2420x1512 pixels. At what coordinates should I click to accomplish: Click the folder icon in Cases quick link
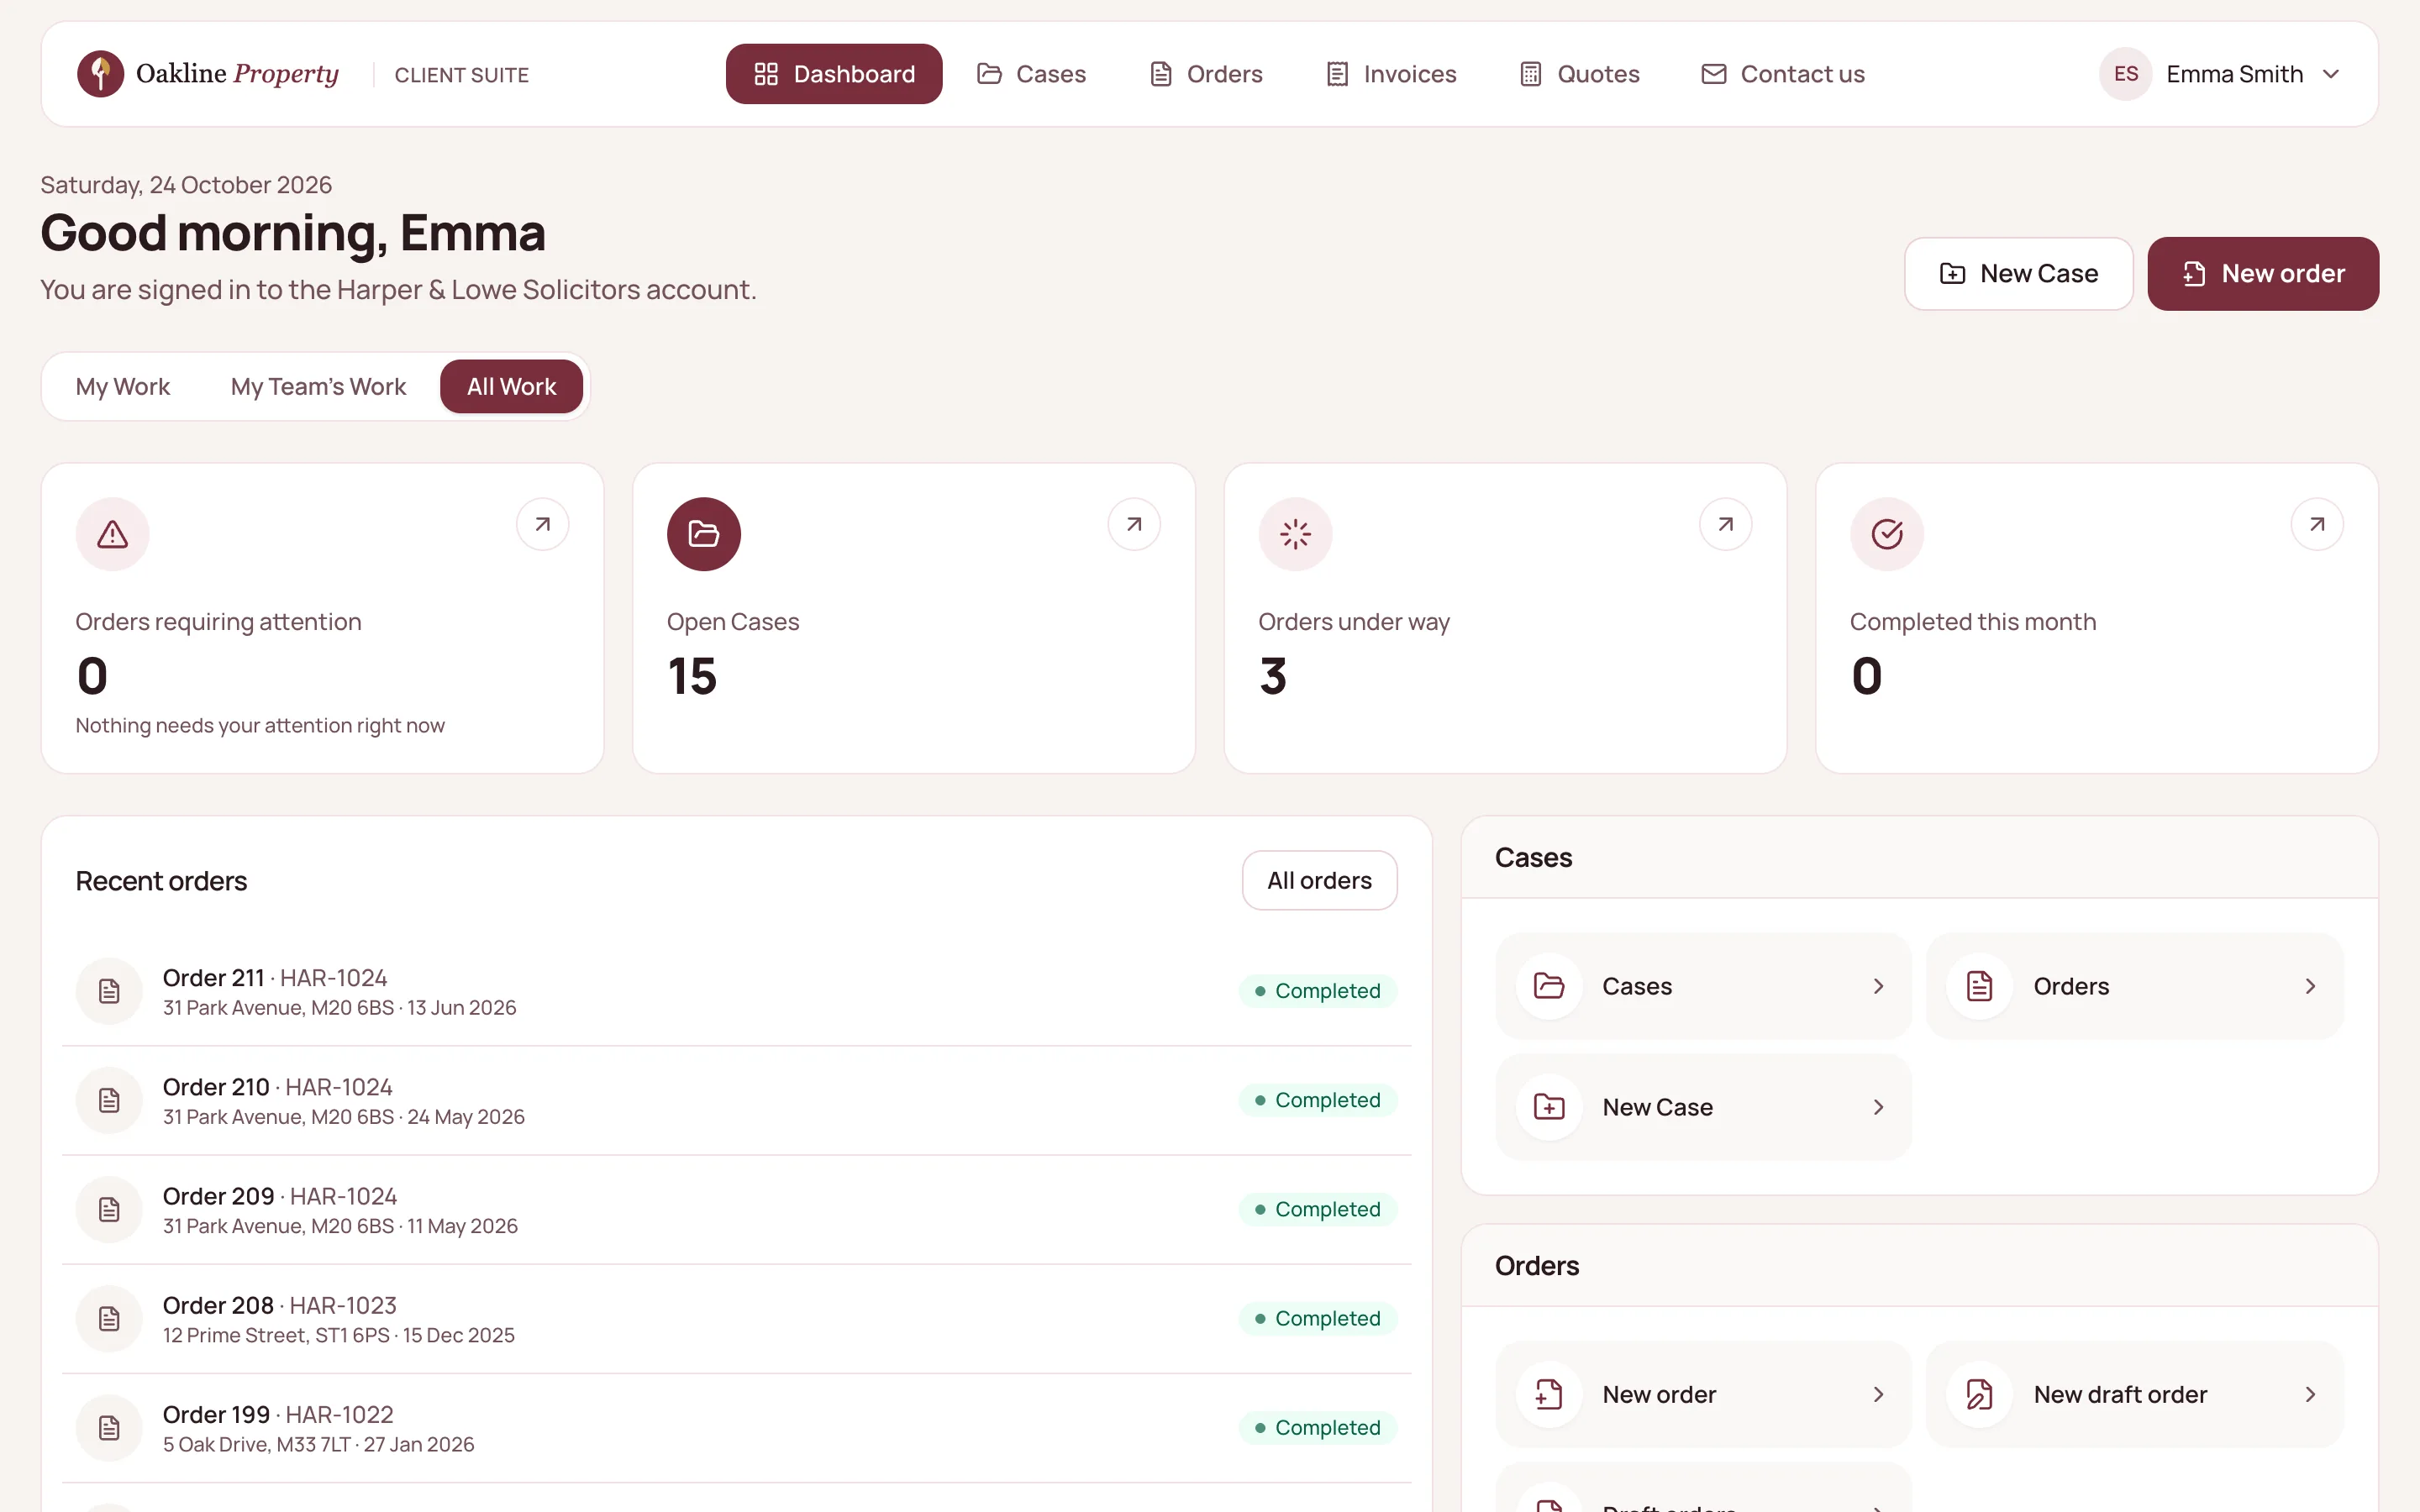click(1549, 986)
